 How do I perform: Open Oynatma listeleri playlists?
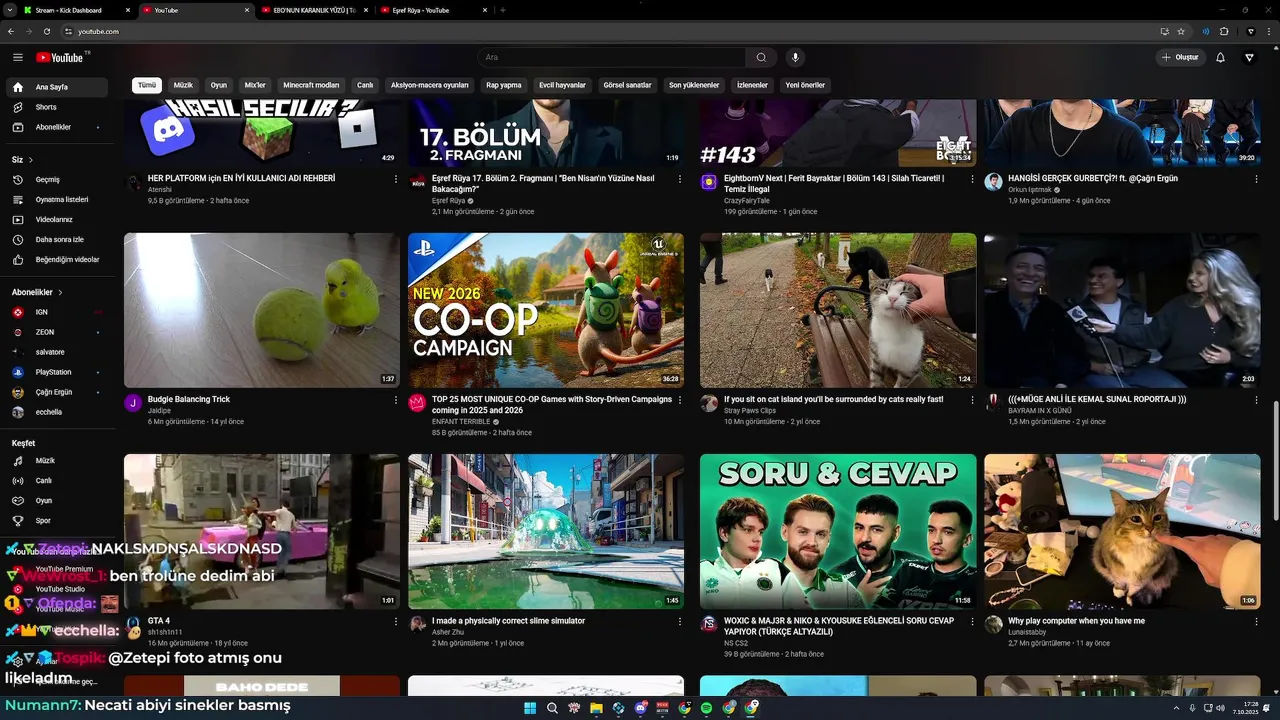(x=58, y=199)
